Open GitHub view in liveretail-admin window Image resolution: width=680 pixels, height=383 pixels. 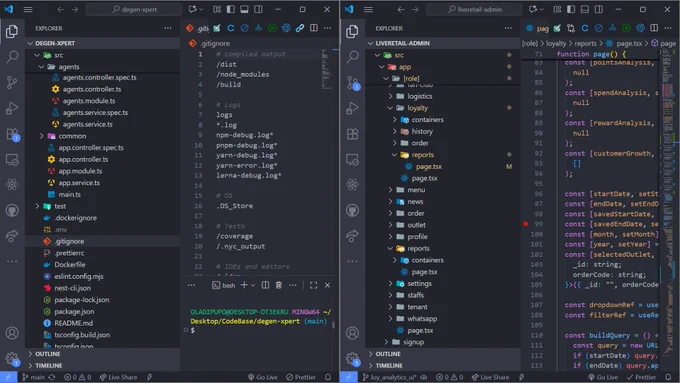tap(353, 210)
